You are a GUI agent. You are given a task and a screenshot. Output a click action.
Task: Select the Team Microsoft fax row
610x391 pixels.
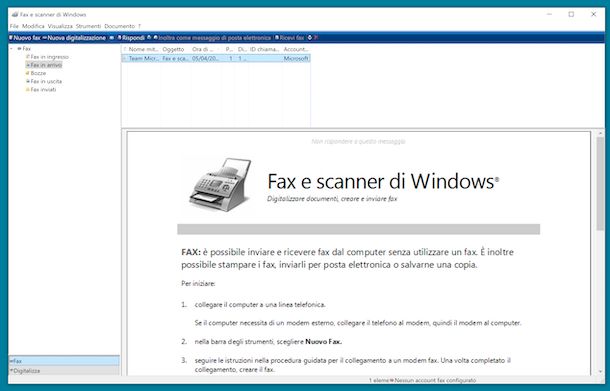[216, 58]
